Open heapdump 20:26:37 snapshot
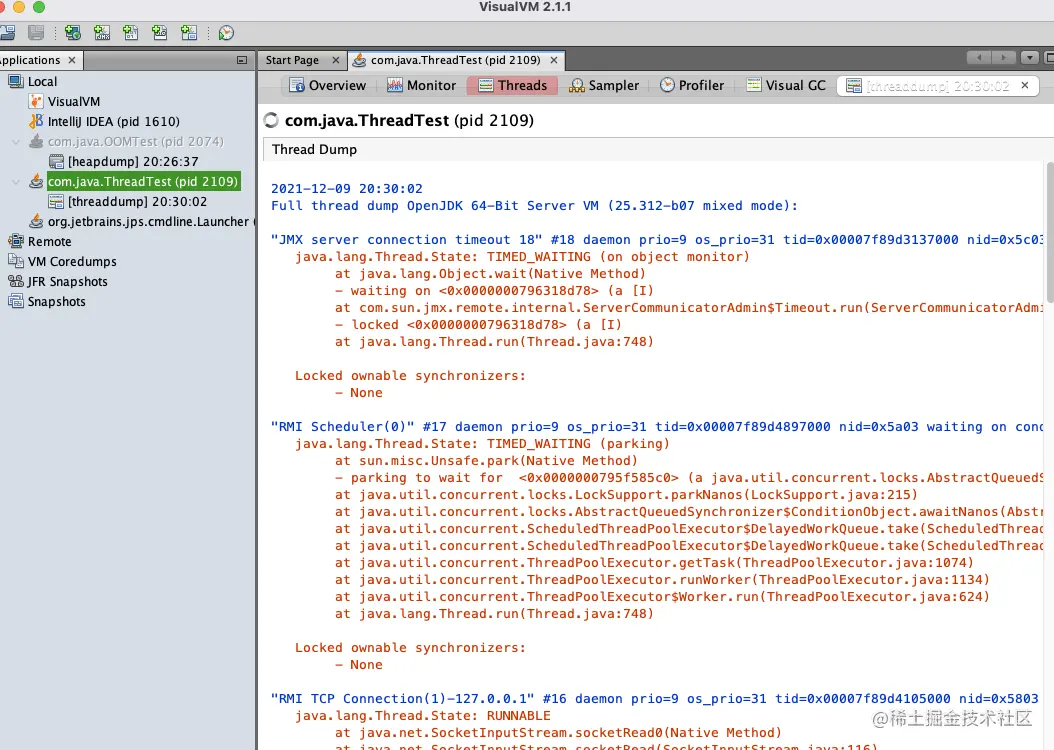The height and width of the screenshot is (750, 1054). (x=133, y=162)
